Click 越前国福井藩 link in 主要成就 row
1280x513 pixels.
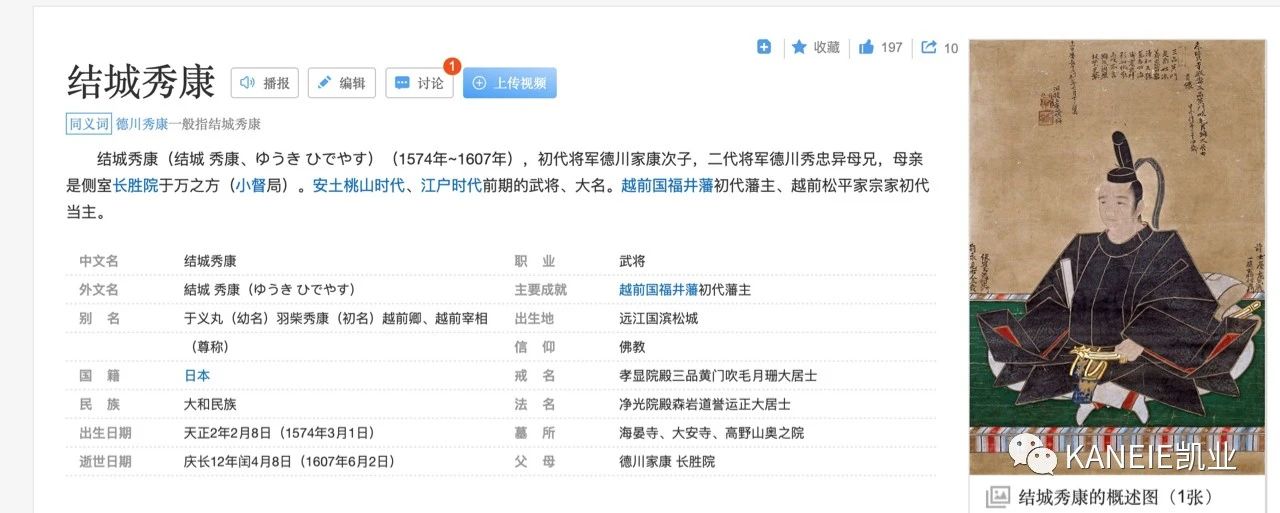(x=658, y=289)
